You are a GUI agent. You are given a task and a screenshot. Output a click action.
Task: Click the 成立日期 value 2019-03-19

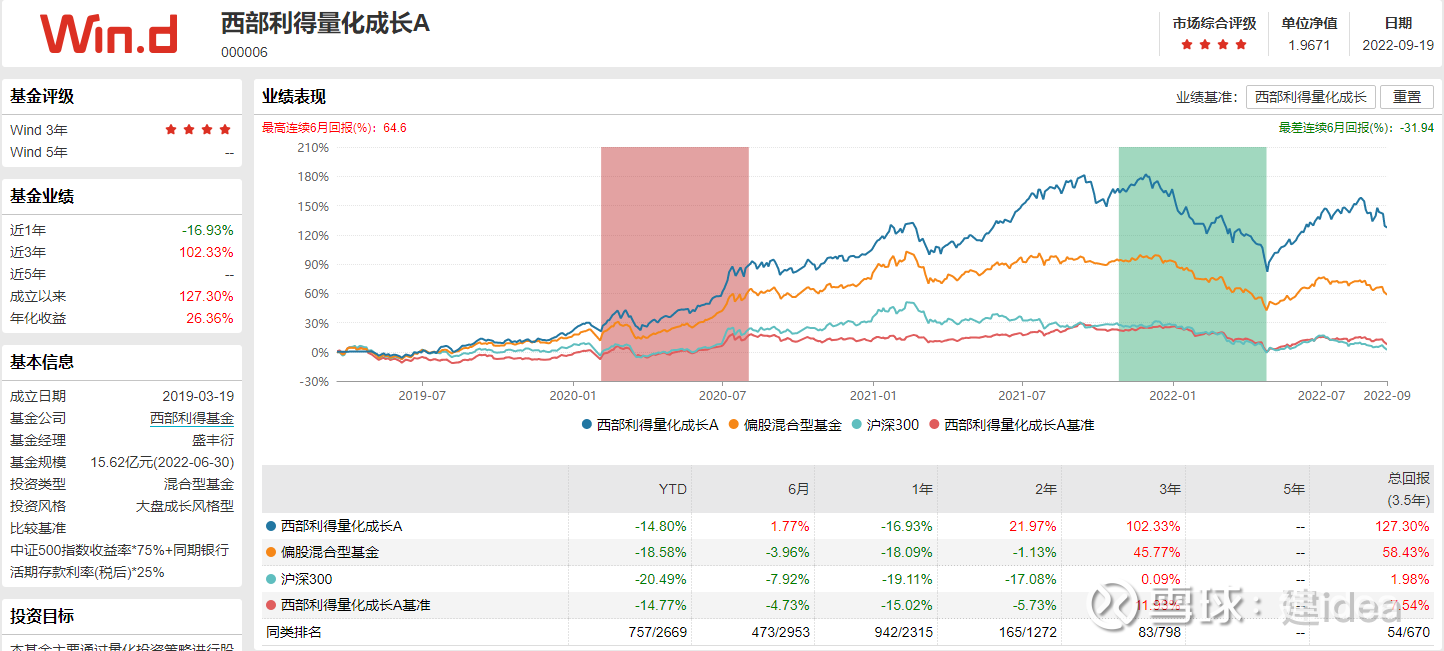198,396
